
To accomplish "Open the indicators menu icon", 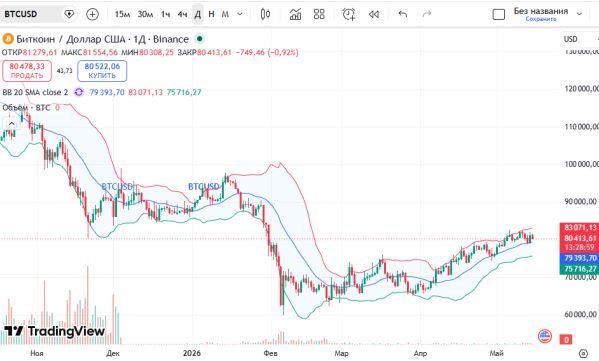I will tap(295, 14).
